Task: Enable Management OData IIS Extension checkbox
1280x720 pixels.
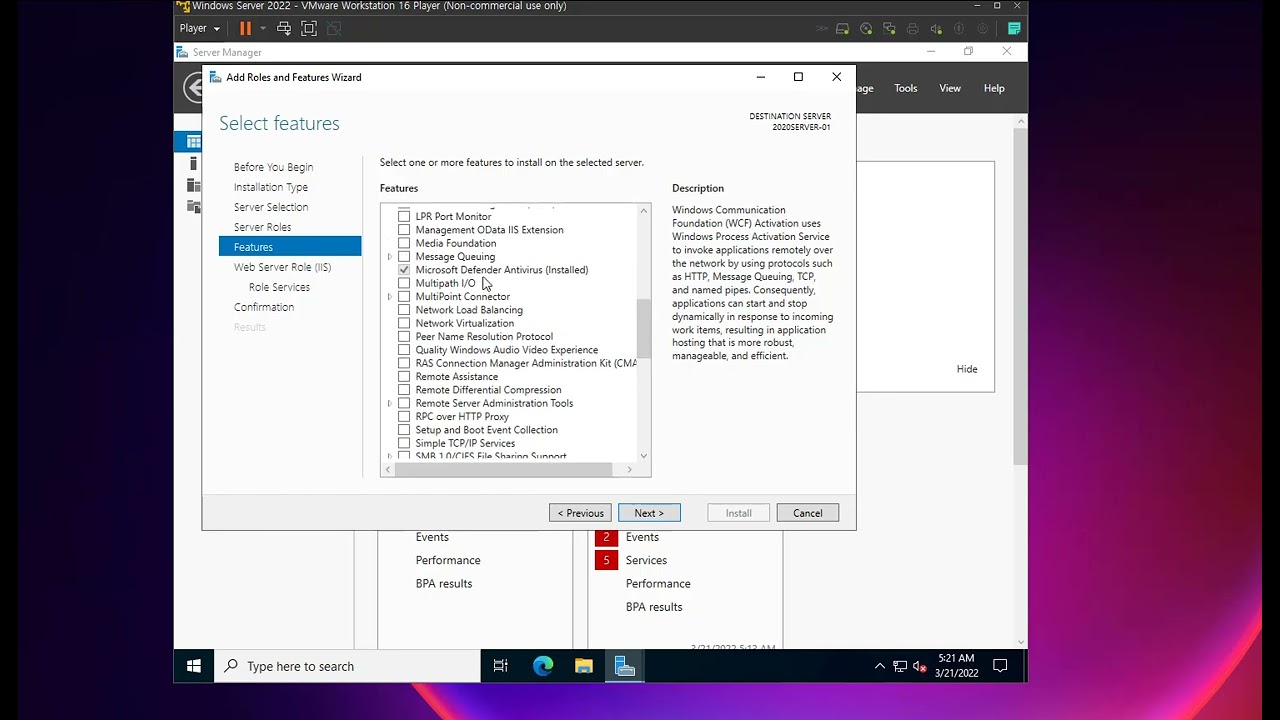Action: (x=404, y=230)
